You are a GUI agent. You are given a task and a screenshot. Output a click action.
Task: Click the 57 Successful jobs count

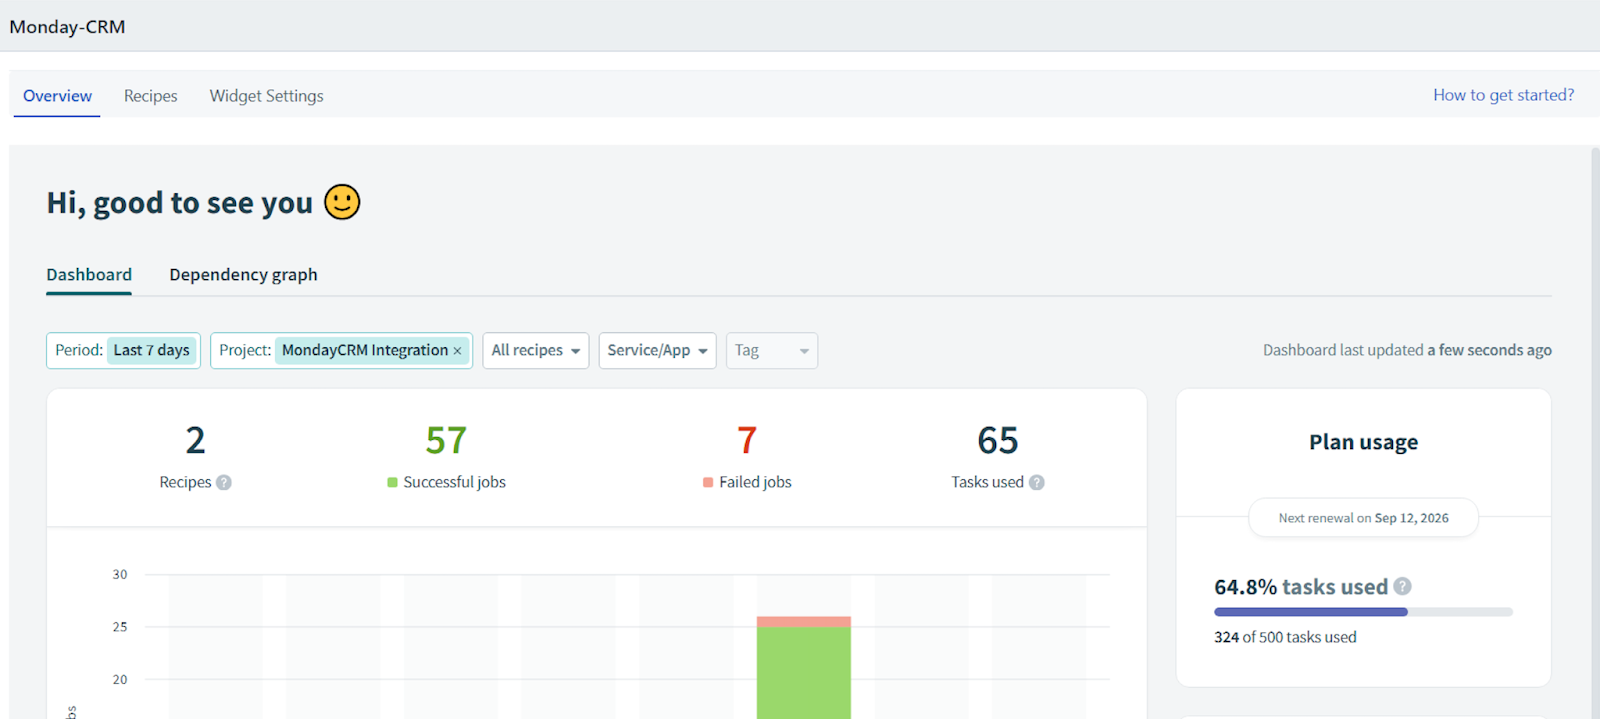point(446,440)
